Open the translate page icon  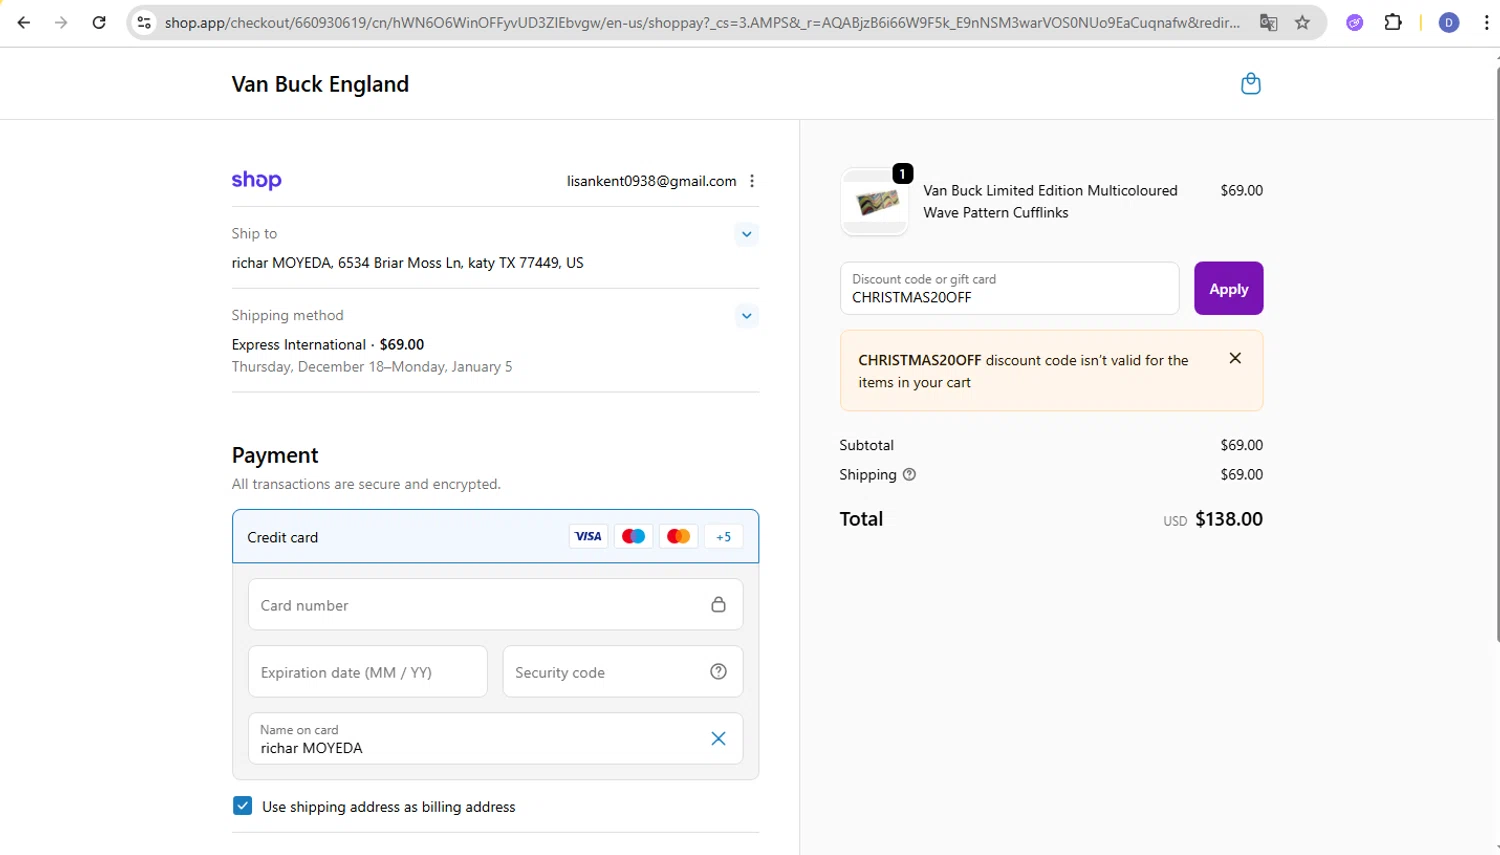pos(1268,22)
